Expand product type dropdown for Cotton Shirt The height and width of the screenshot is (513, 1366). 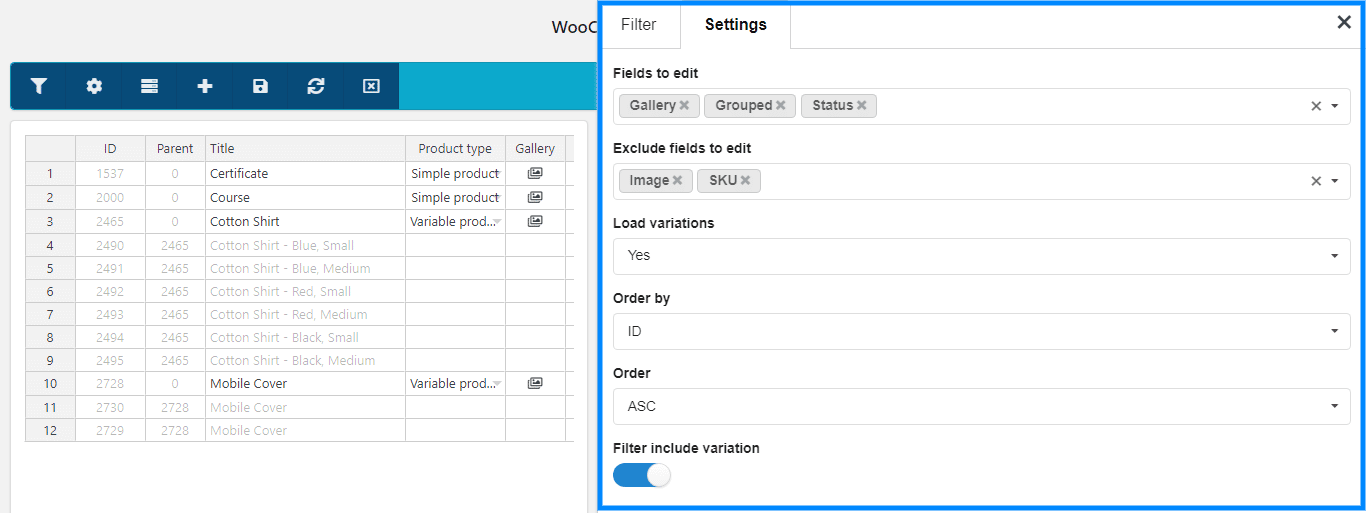[x=497, y=221]
